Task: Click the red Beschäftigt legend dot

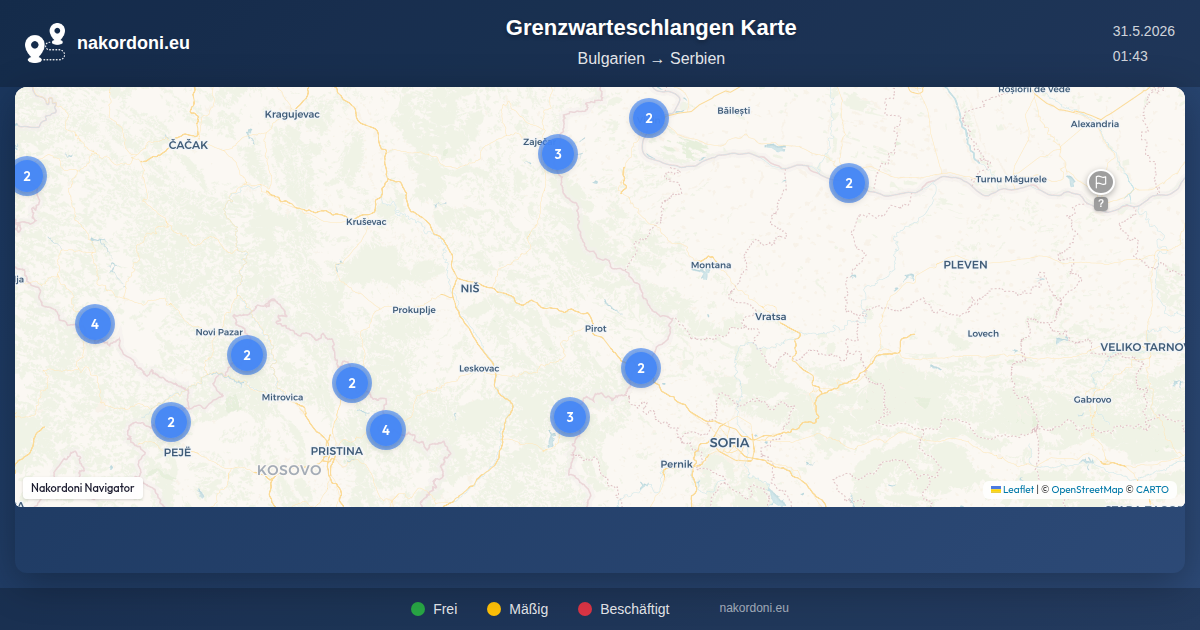Action: (x=585, y=609)
